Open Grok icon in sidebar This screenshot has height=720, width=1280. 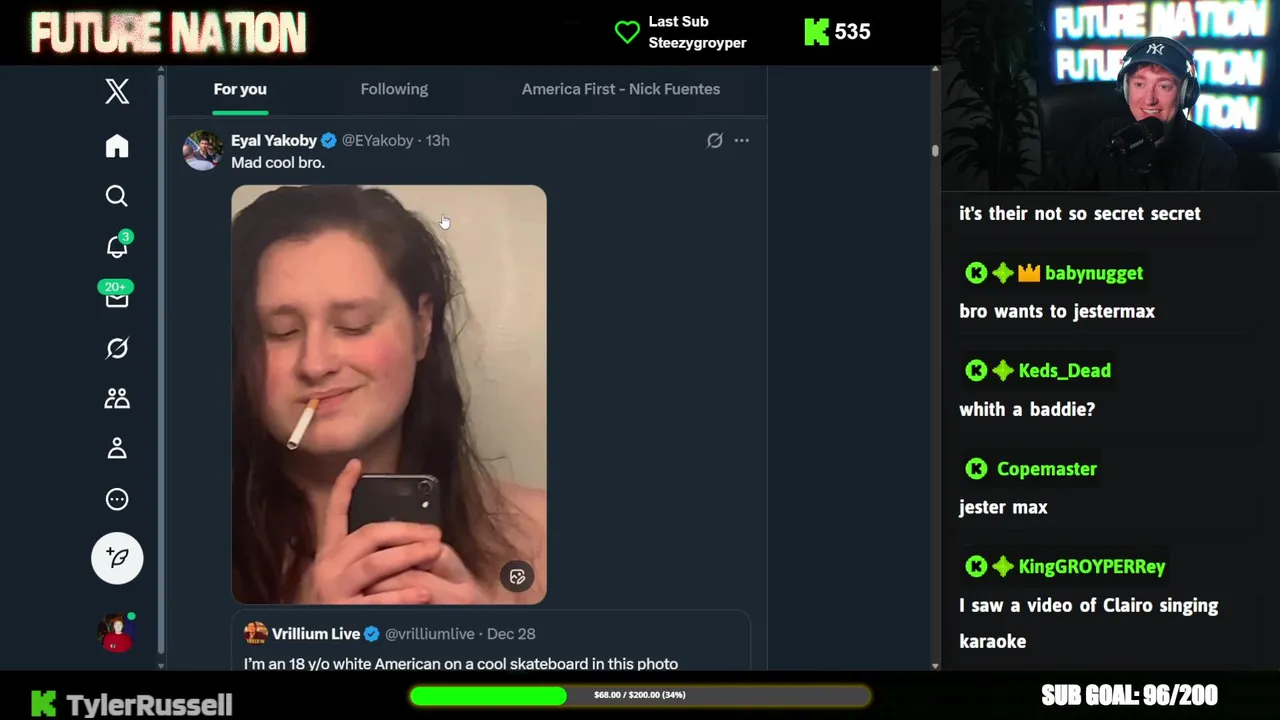click(x=117, y=348)
